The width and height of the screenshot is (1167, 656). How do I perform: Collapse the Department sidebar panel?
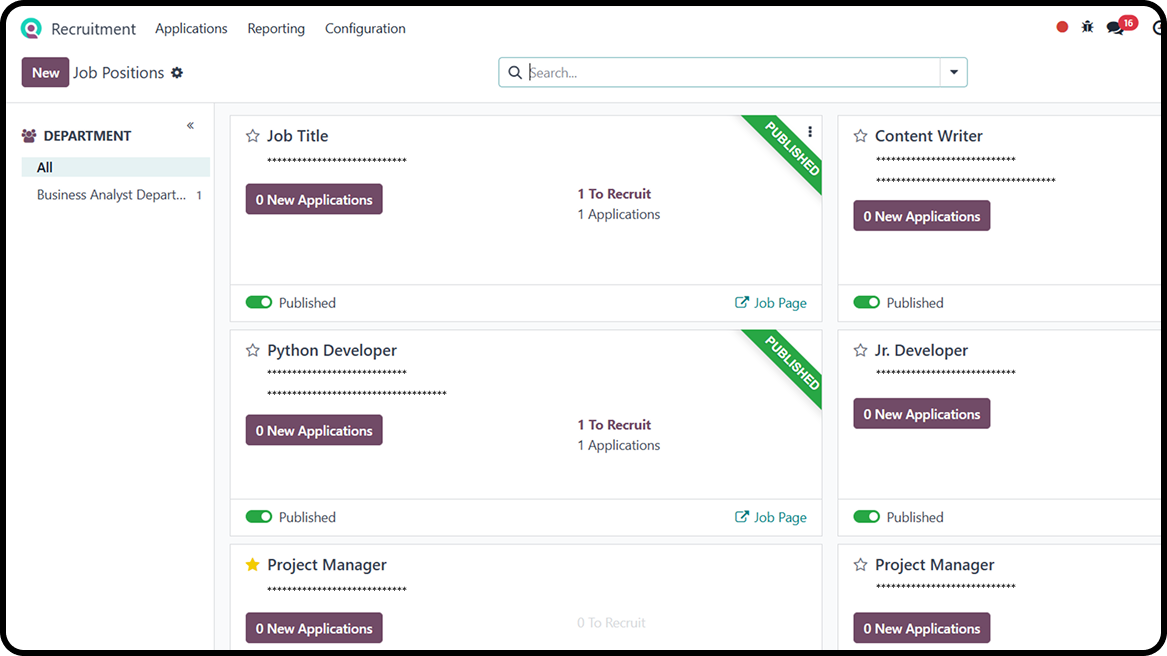coord(190,126)
